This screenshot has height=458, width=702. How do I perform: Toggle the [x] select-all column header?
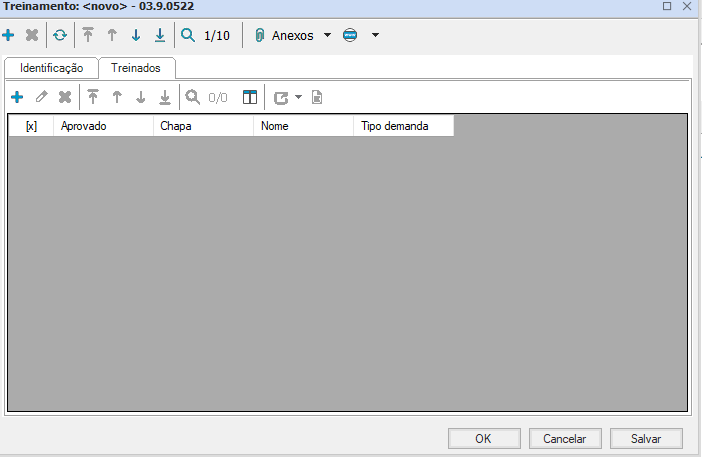tap(31, 126)
